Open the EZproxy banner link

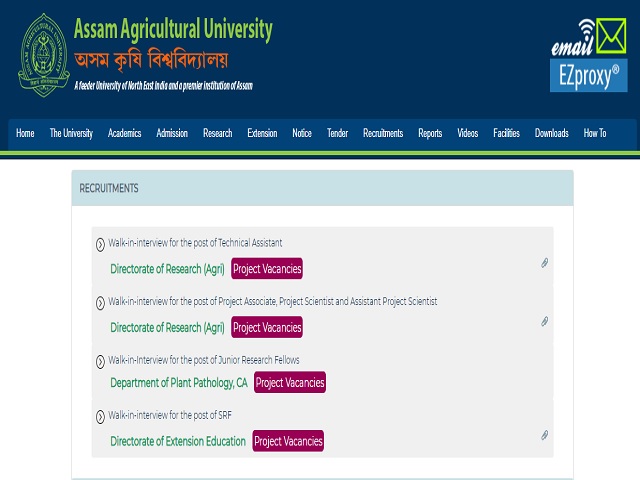(588, 76)
